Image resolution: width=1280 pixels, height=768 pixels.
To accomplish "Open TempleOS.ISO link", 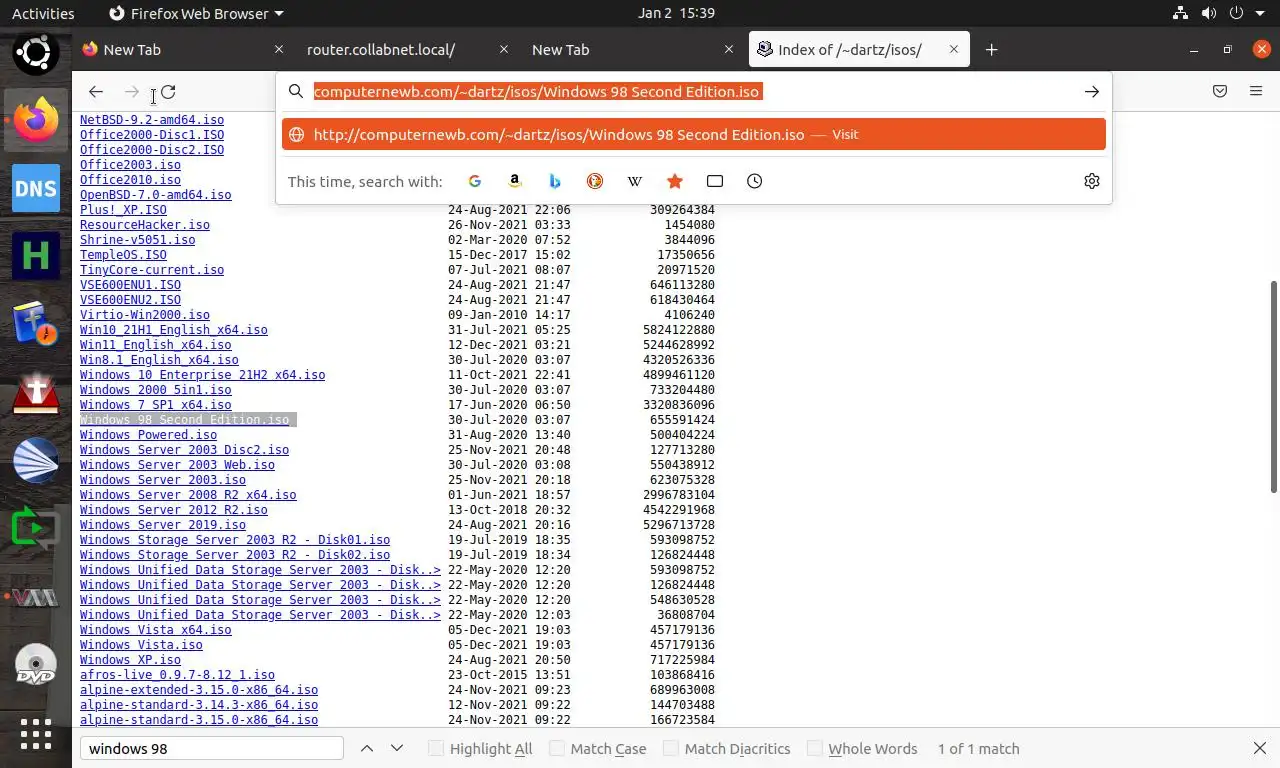I will (x=123, y=255).
